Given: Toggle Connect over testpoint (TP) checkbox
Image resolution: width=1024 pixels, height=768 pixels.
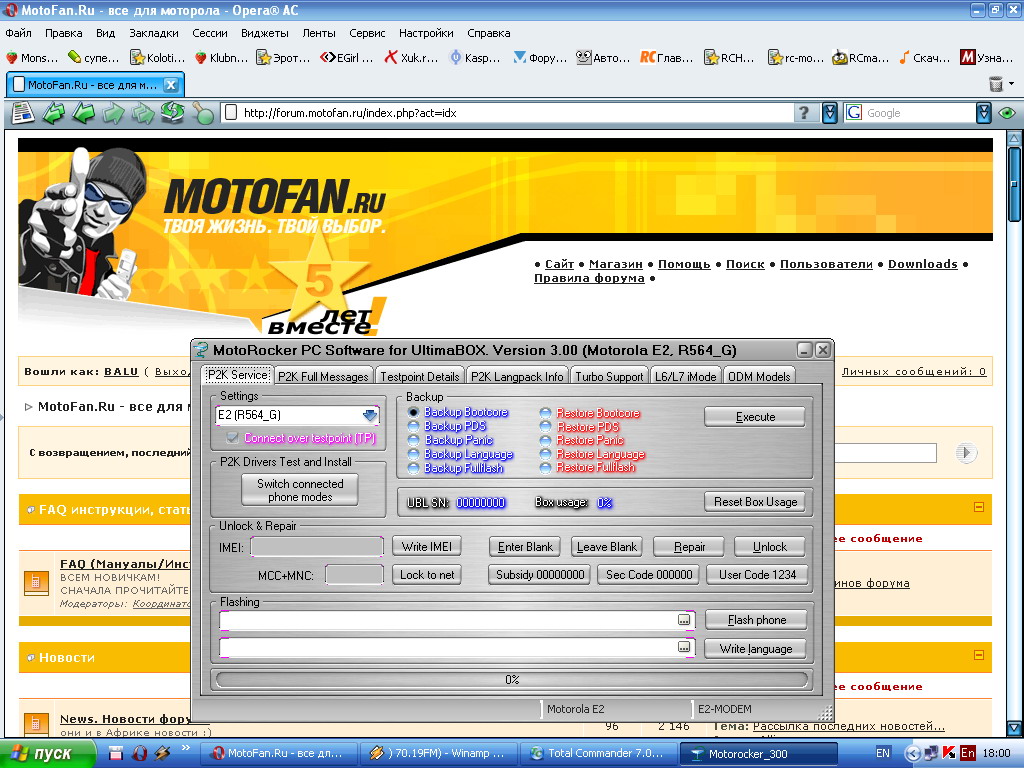Looking at the screenshot, I should (x=232, y=438).
